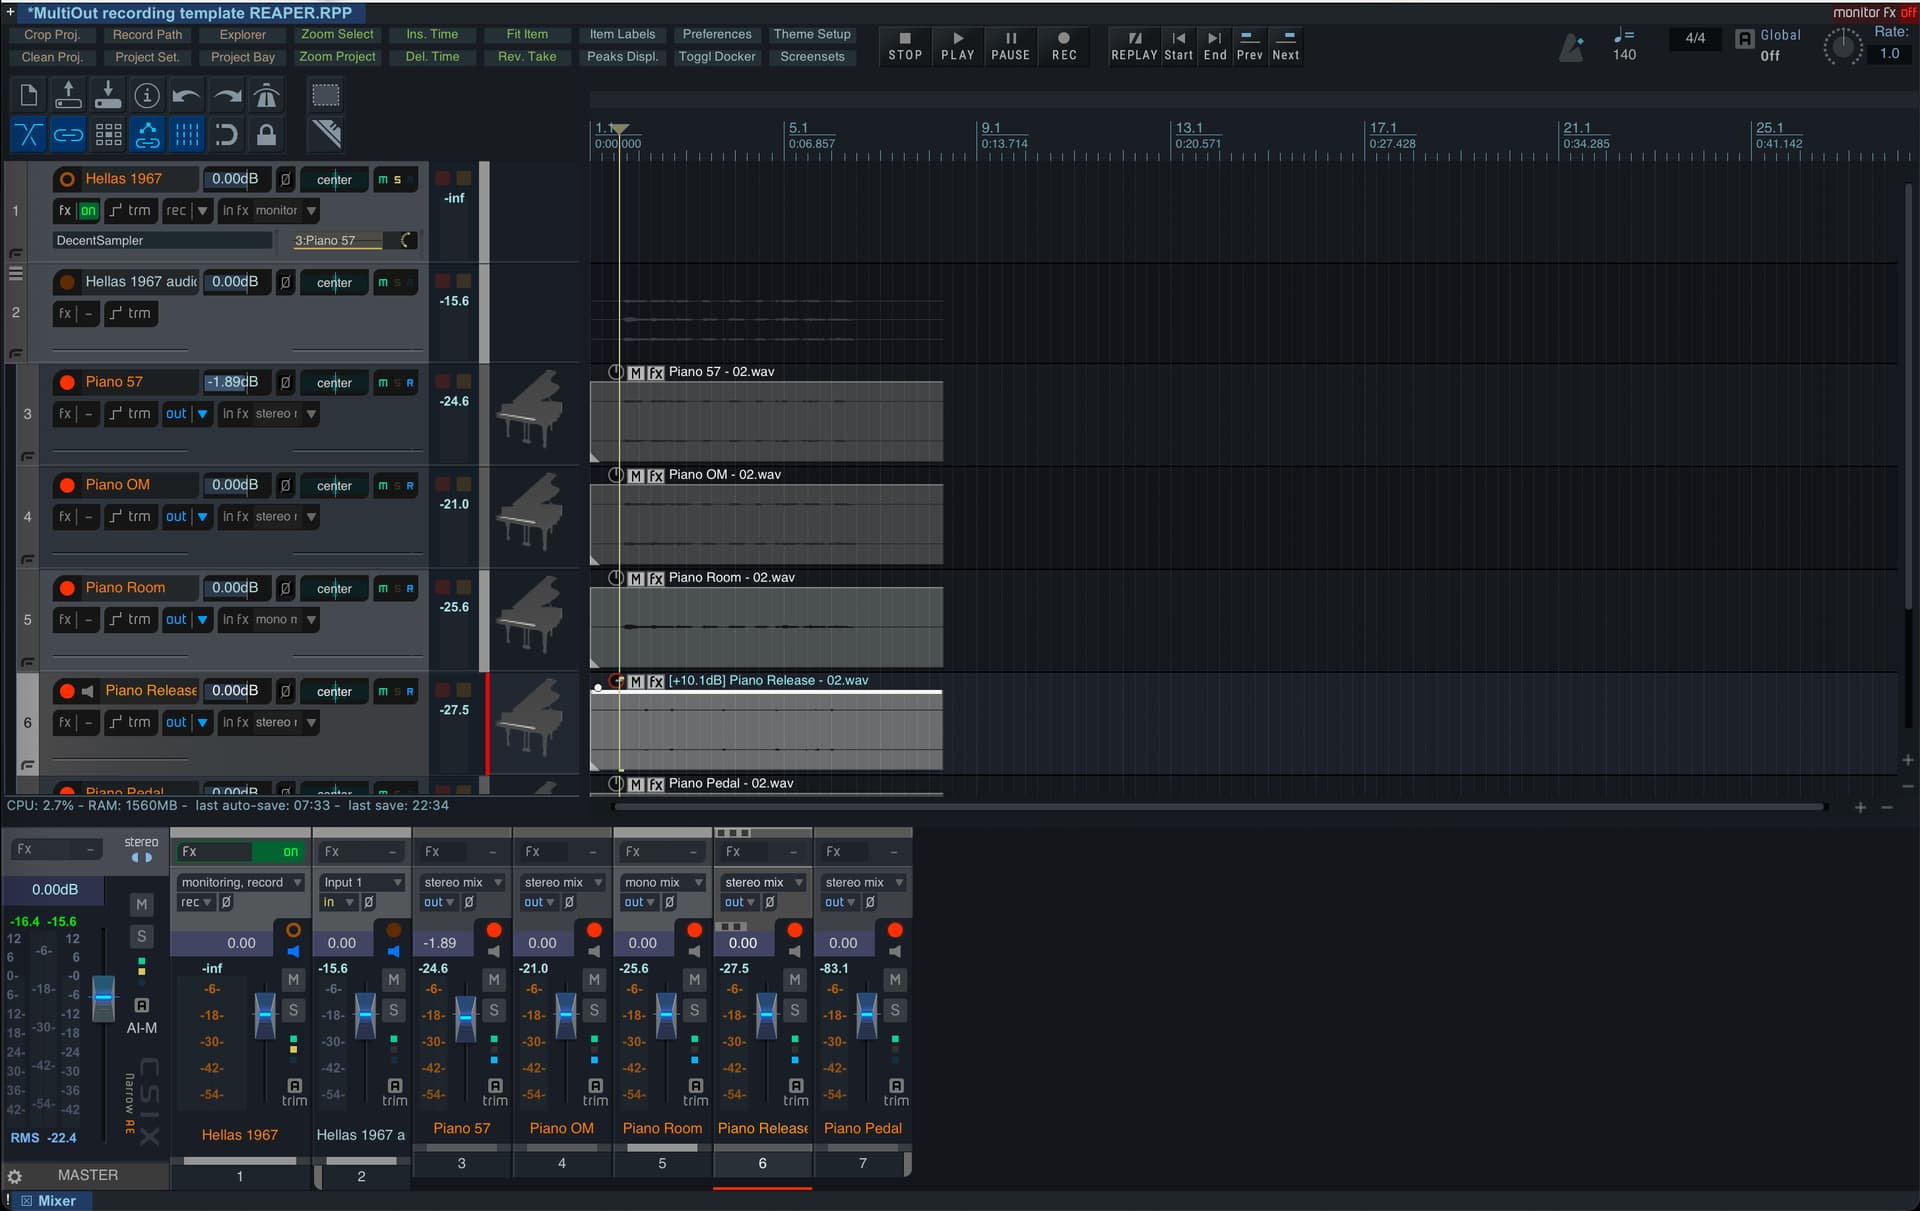Click the metronome icon in main toolbar
The height and width of the screenshot is (1211, 1920).
[x=266, y=96]
